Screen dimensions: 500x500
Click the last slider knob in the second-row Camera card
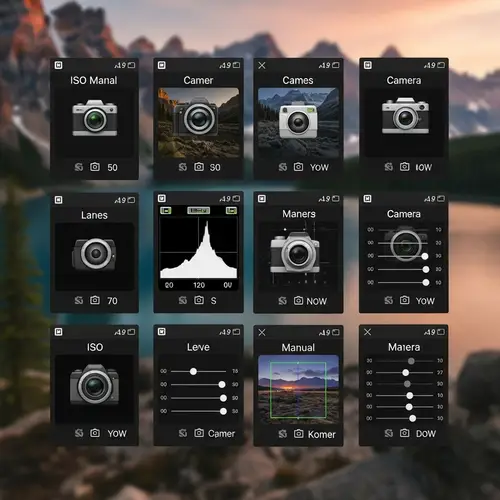click(426, 283)
